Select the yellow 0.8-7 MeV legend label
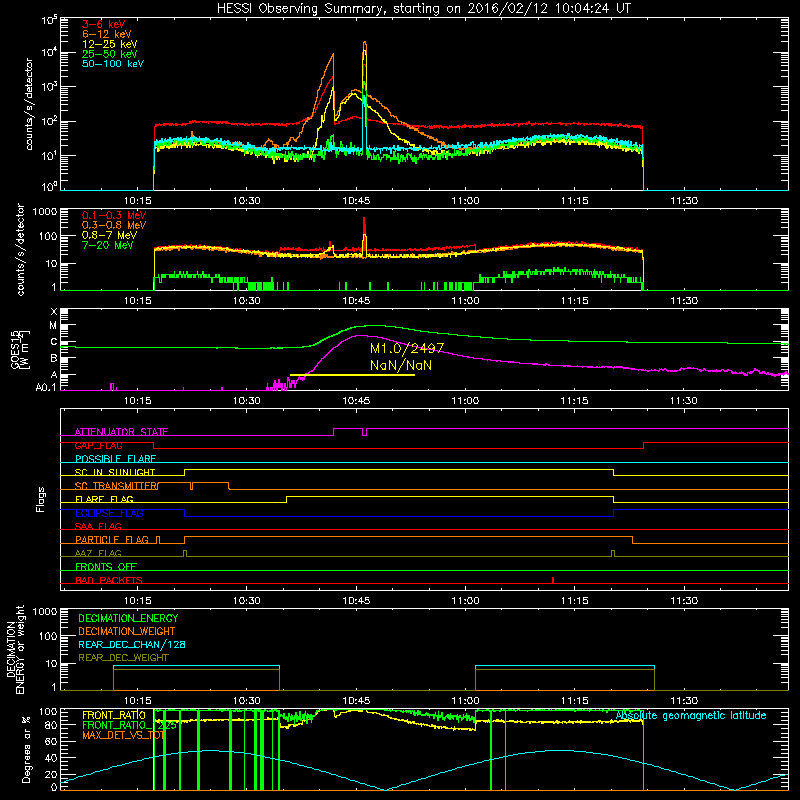 (x=110, y=235)
